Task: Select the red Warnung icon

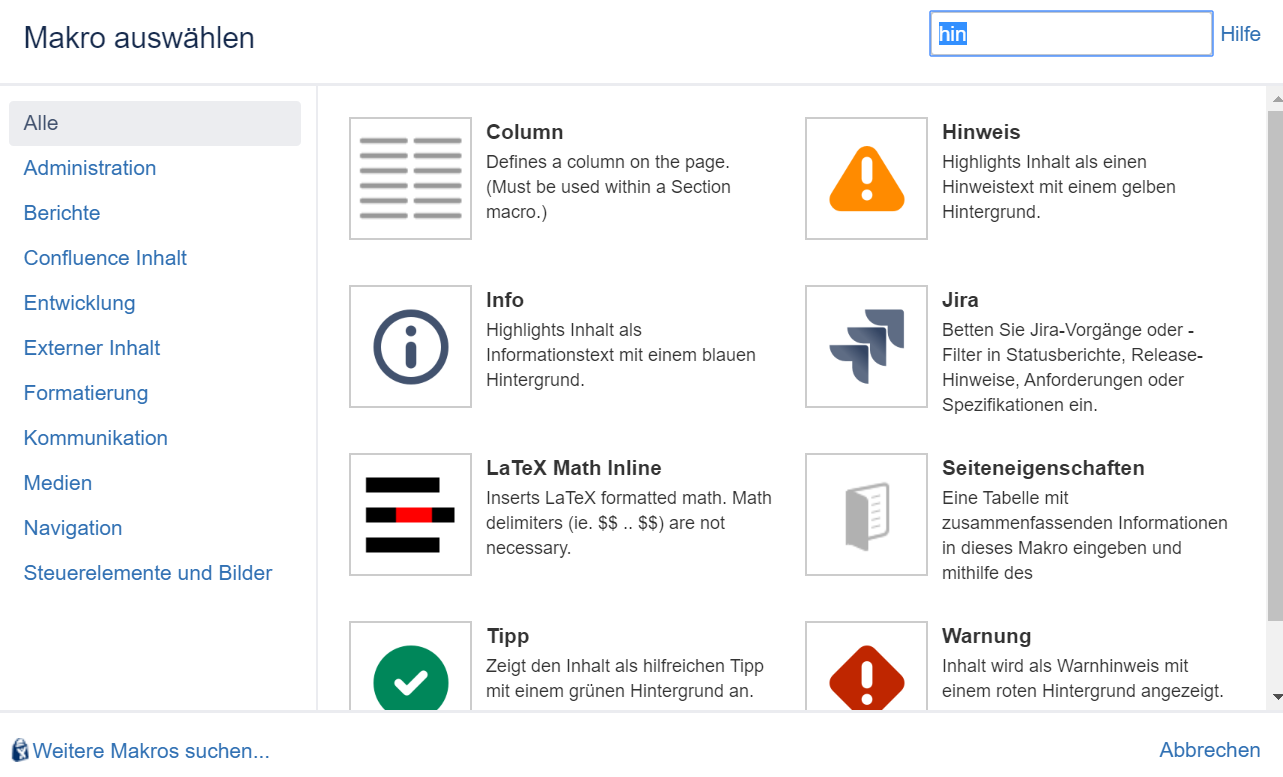Action: tap(866, 670)
